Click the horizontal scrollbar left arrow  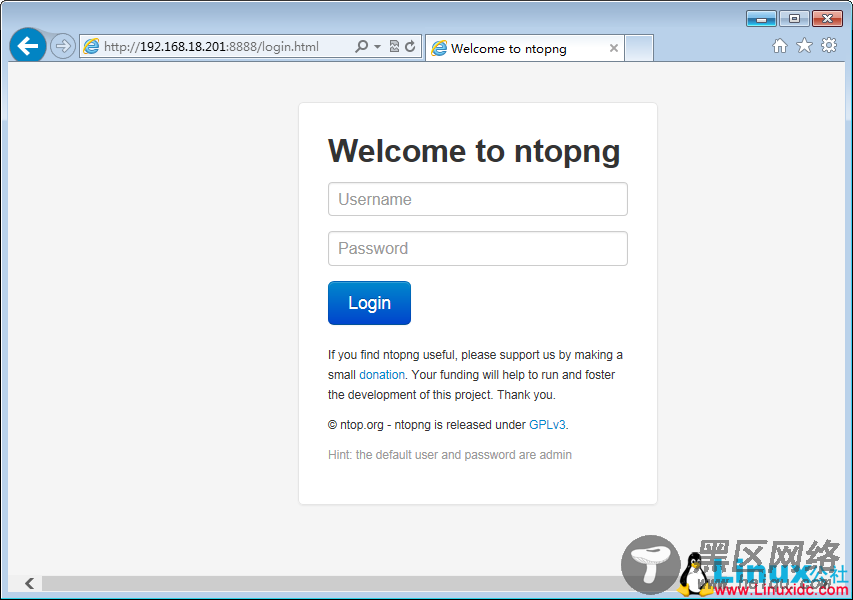point(29,584)
